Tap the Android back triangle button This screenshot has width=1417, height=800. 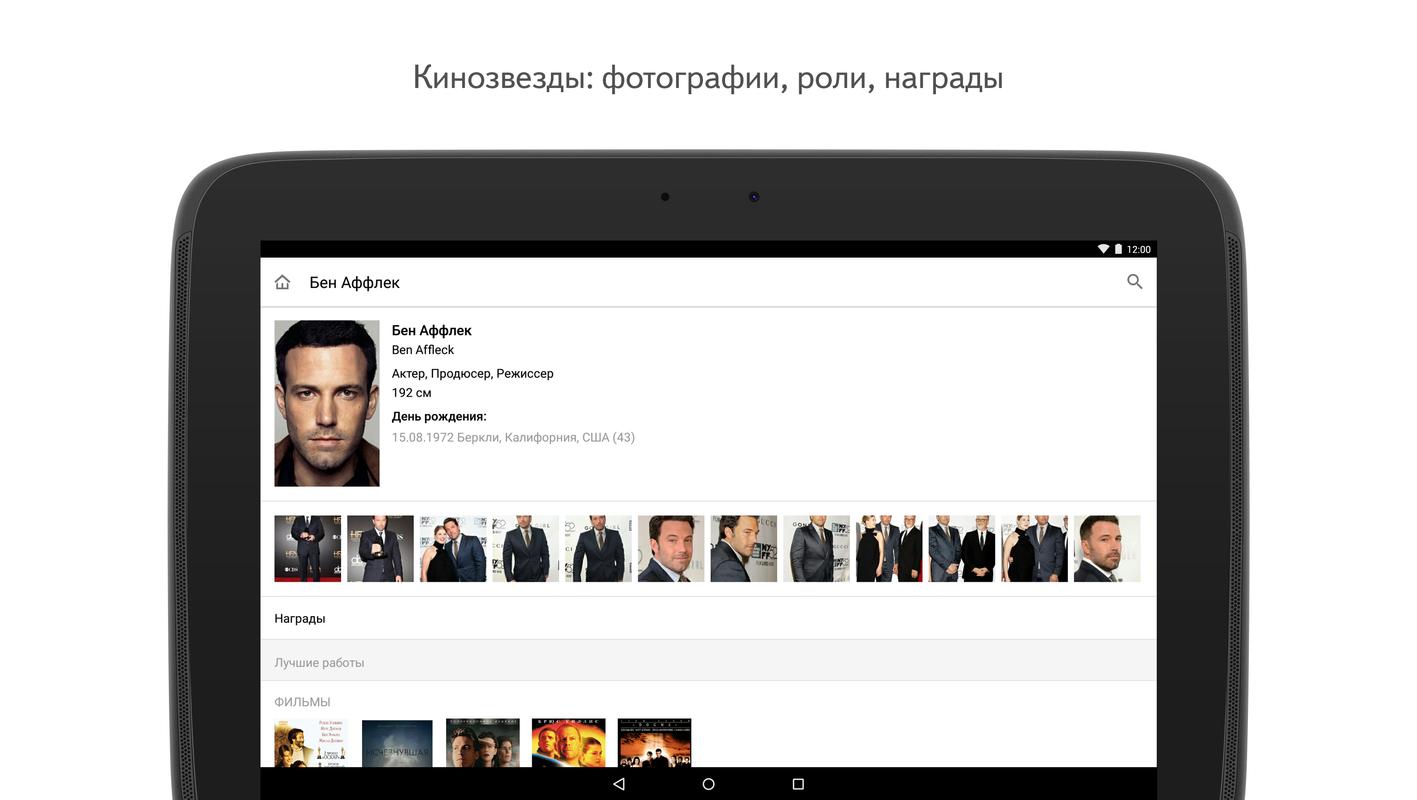pos(619,784)
